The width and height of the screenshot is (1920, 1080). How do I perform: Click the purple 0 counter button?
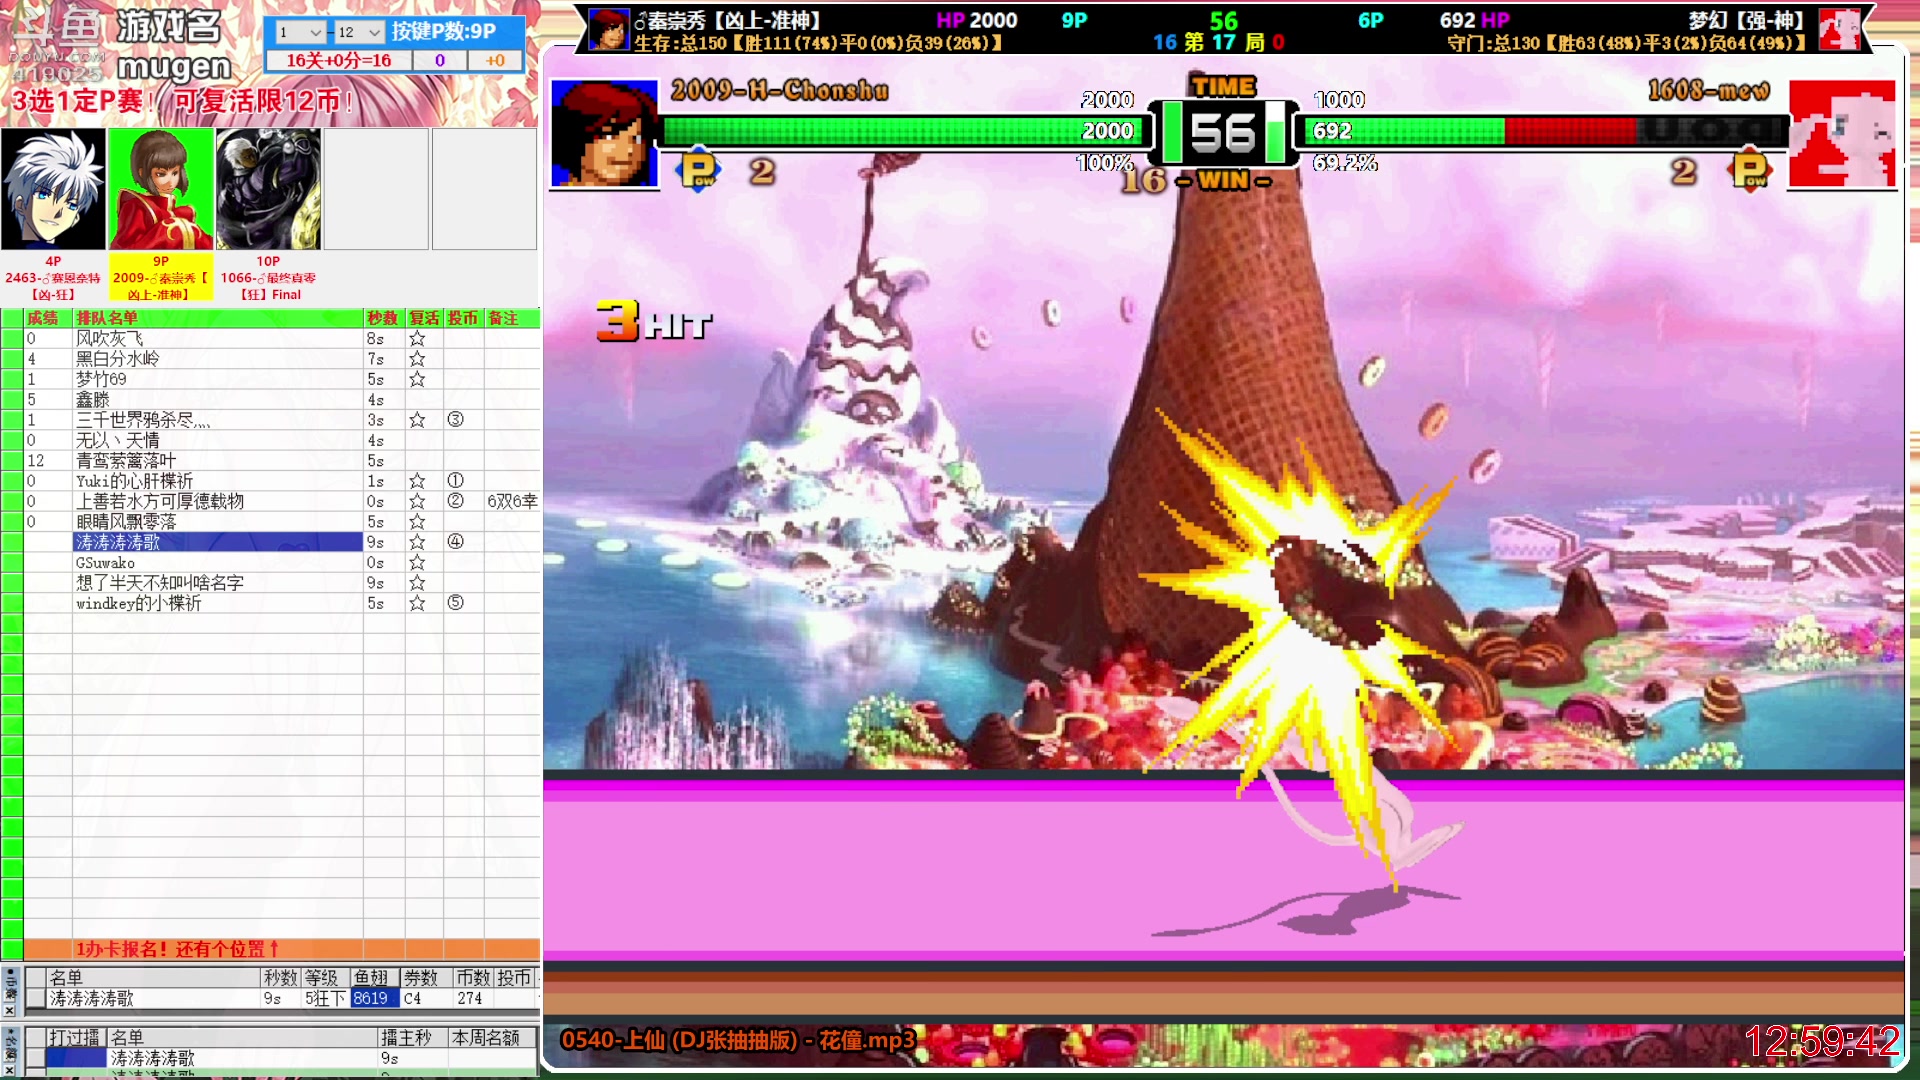(439, 61)
